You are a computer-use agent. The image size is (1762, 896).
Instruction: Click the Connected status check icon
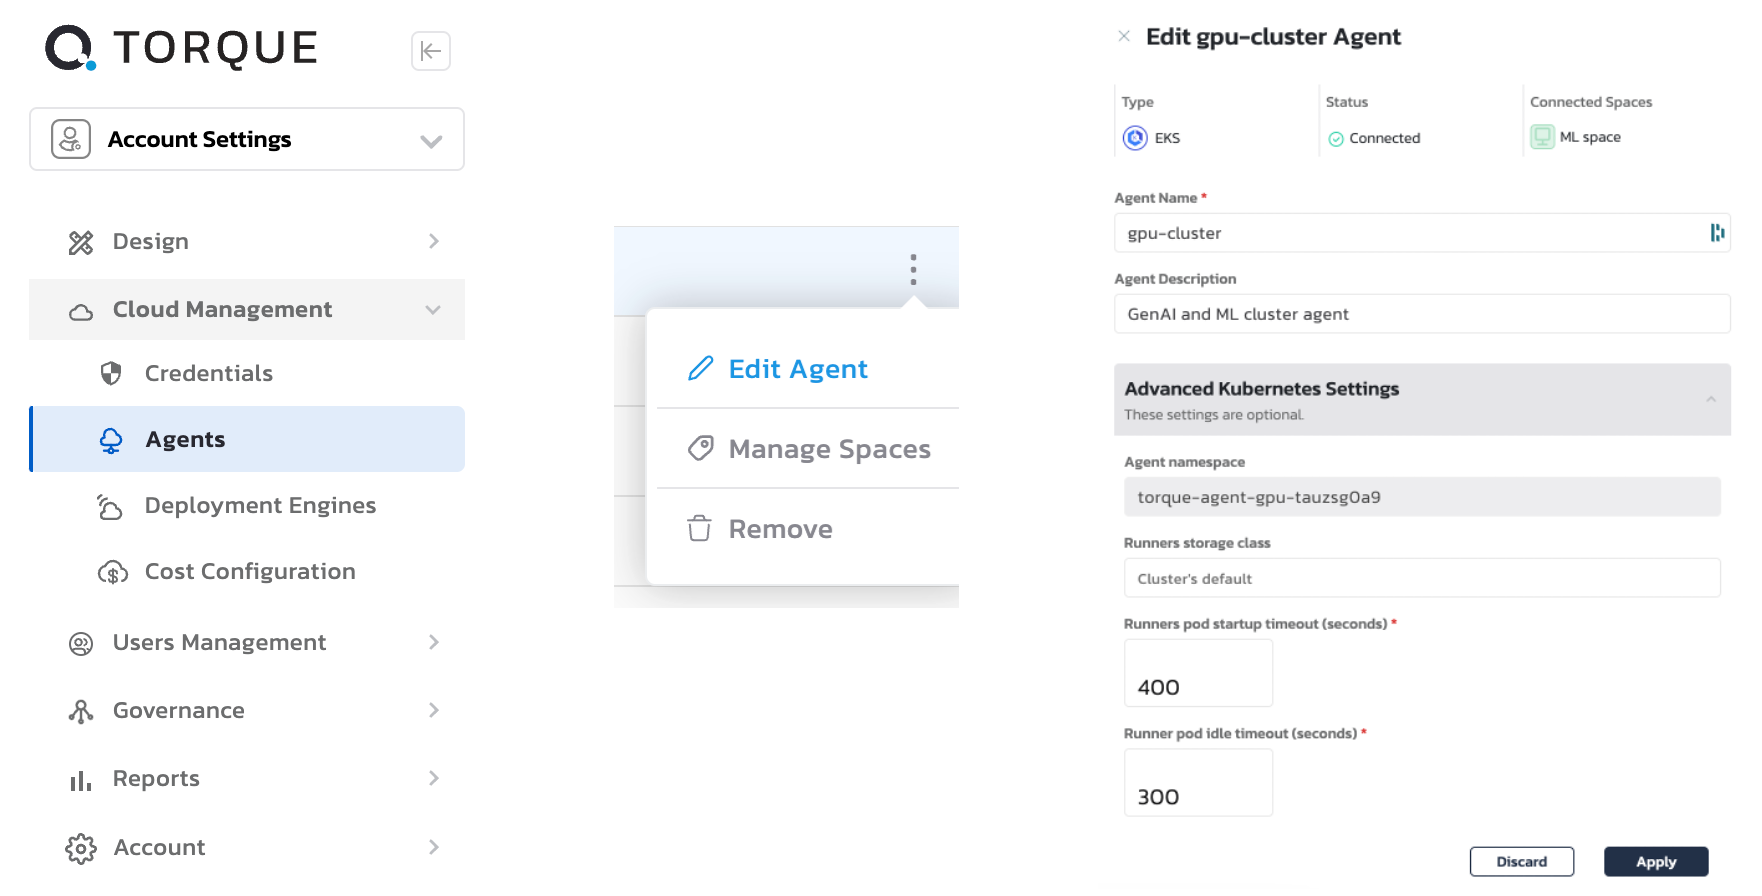1336,139
